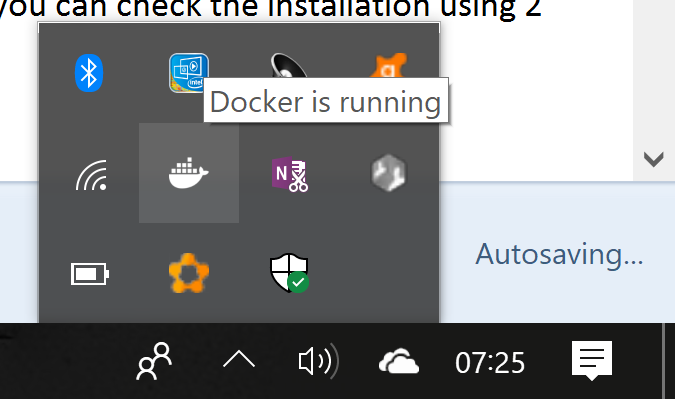Open the Wi-Fi network icon
675x399 pixels.
coord(91,175)
